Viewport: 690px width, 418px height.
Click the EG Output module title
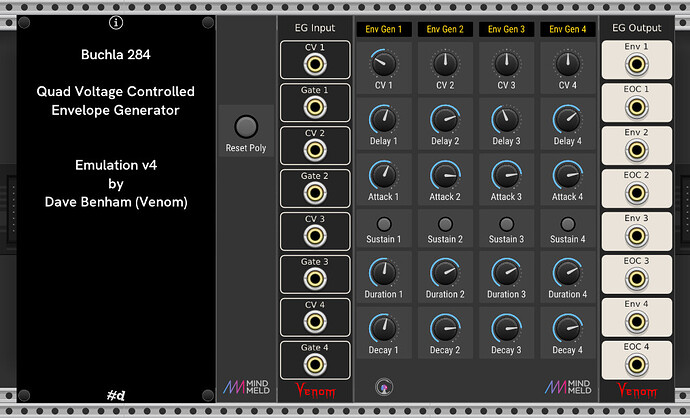pos(636,28)
